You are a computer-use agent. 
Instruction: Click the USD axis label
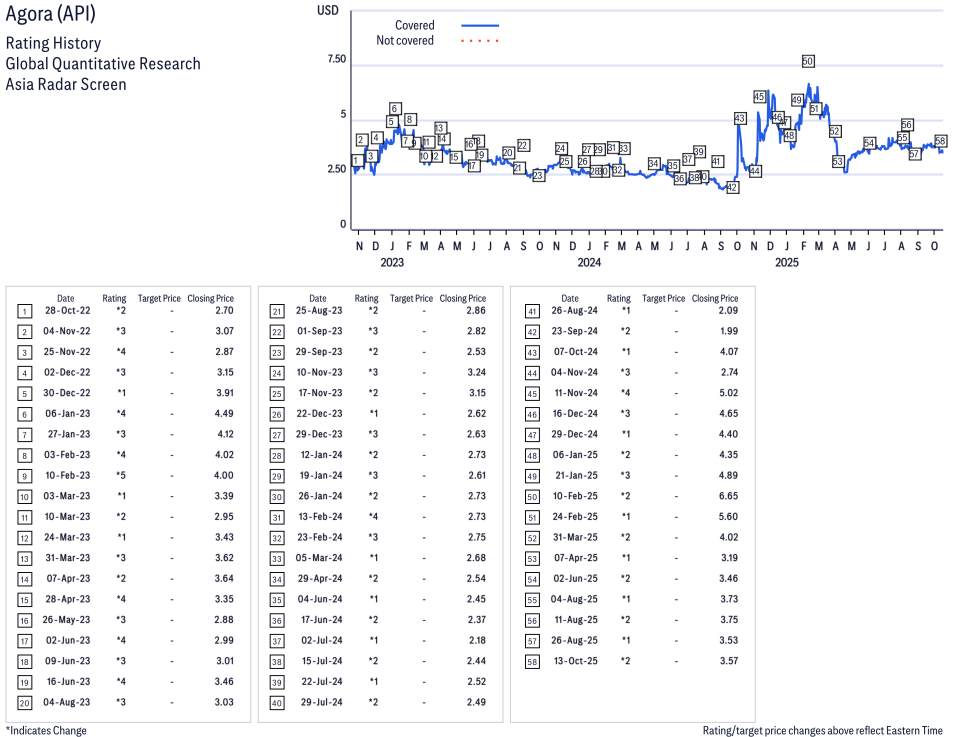[x=327, y=10]
